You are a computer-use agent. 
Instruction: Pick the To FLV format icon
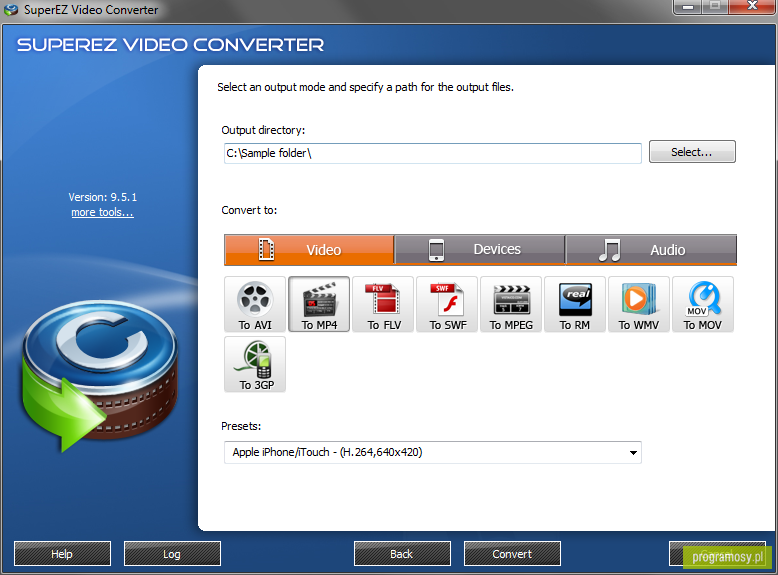tap(383, 304)
